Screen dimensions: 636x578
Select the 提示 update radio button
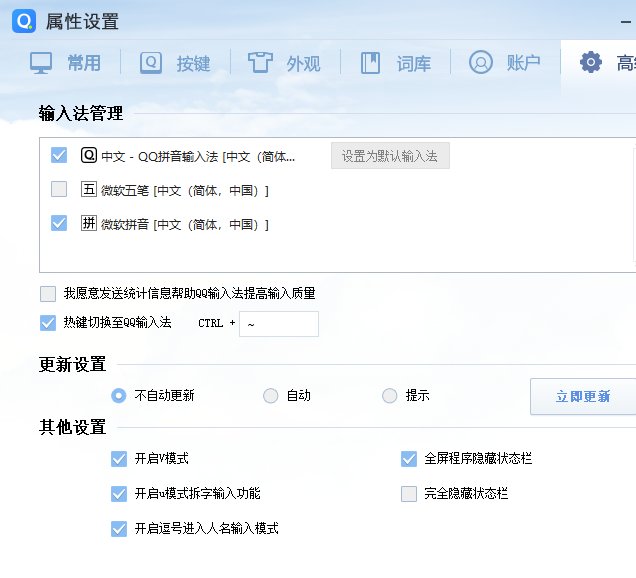[x=390, y=396]
